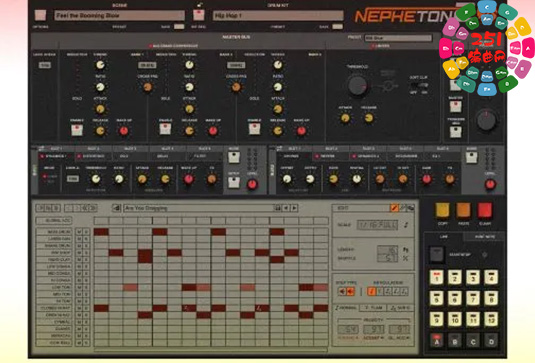Image resolution: width=535 pixels, height=363 pixels.
Task: Click the red Clear button
Action: (485, 210)
